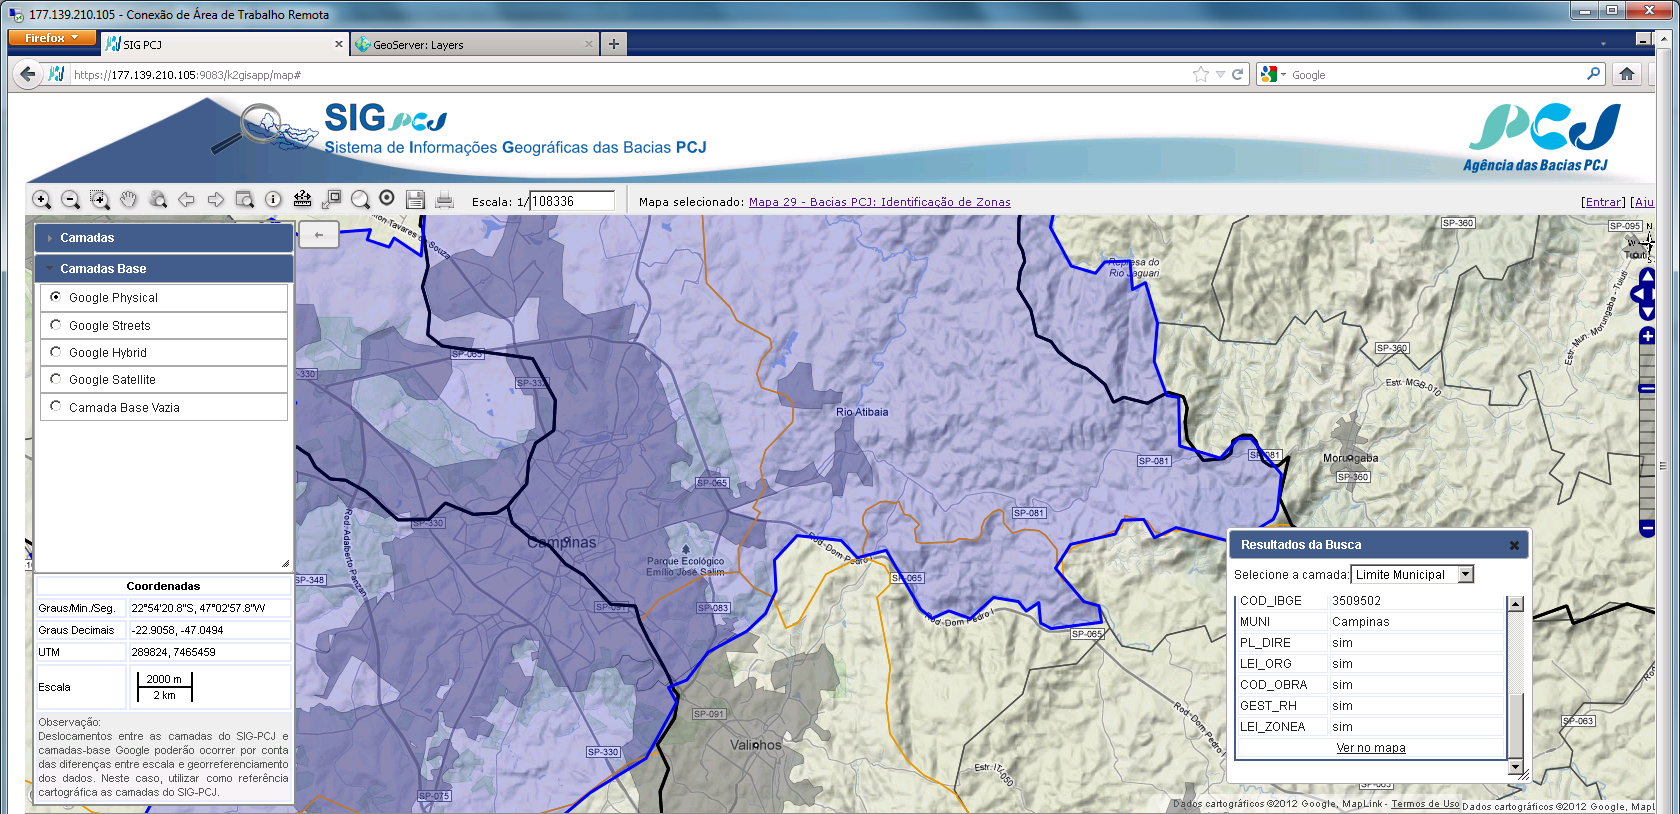1680x814 pixels.
Task: Click Ver no mapa link
Action: (1371, 748)
